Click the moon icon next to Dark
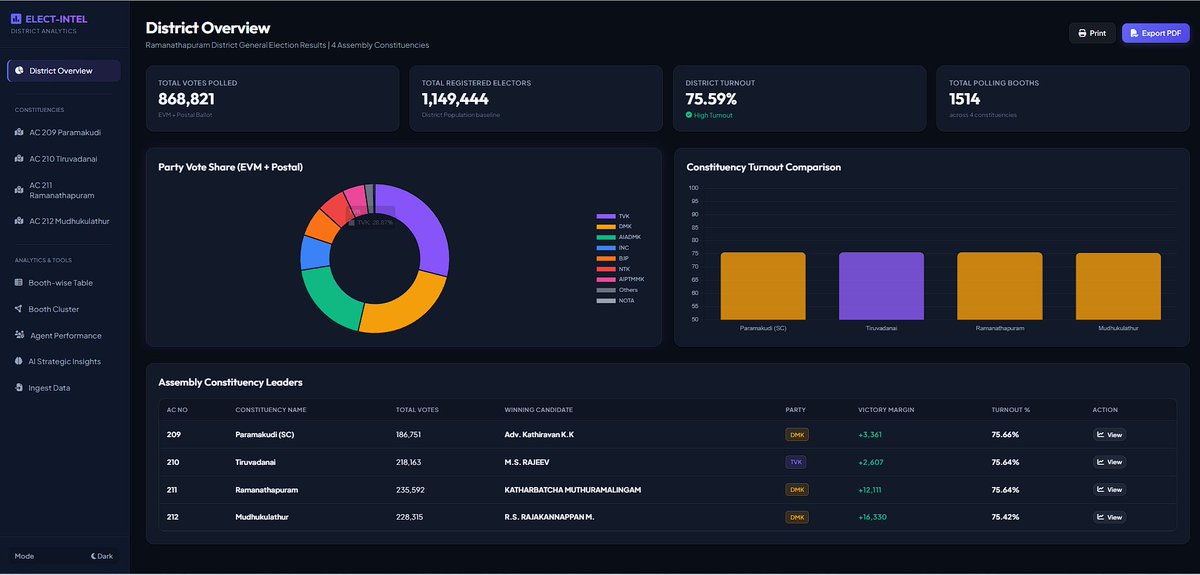1200x575 pixels. click(x=93, y=555)
